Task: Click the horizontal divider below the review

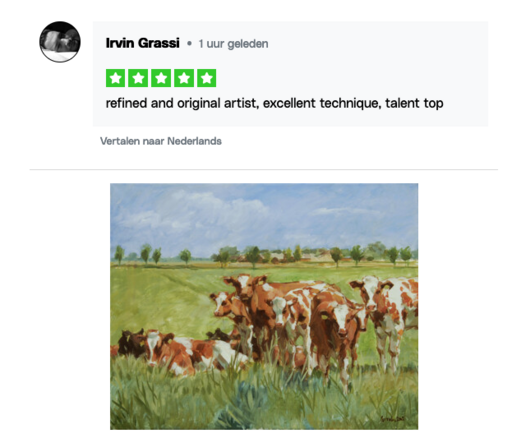Action: pos(264,169)
